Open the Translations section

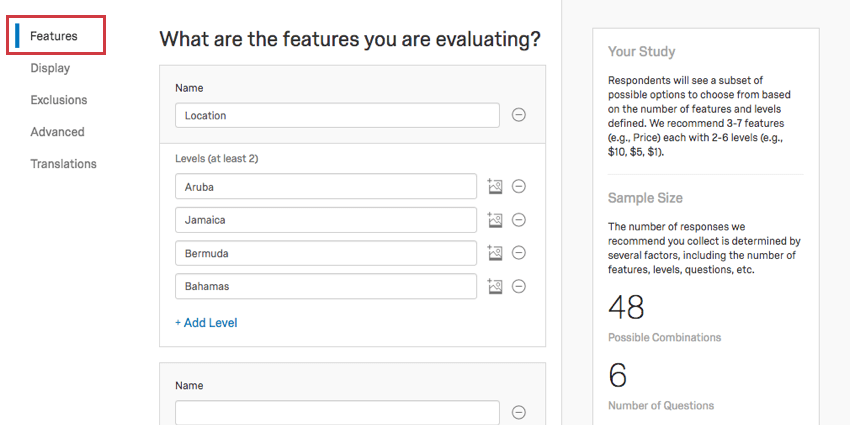pos(63,164)
